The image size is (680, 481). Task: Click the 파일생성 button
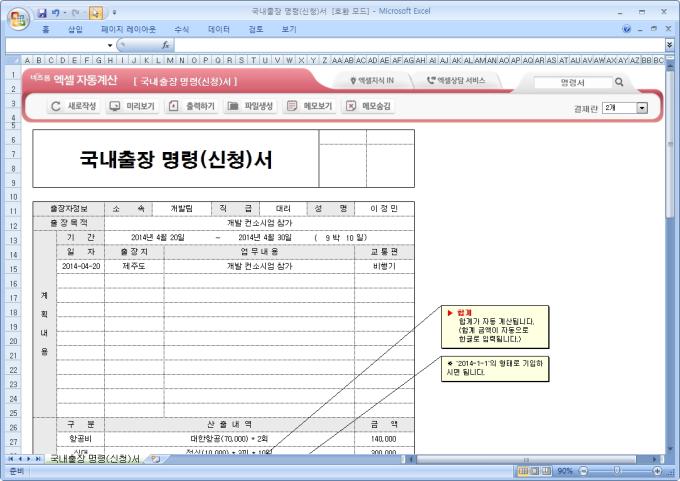[x=251, y=106]
